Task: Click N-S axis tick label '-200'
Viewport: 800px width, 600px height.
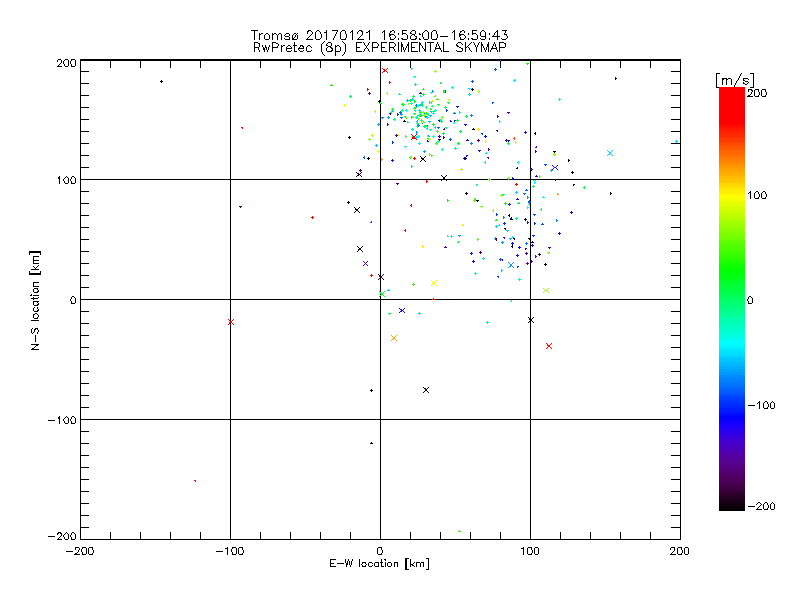Action: (62, 536)
